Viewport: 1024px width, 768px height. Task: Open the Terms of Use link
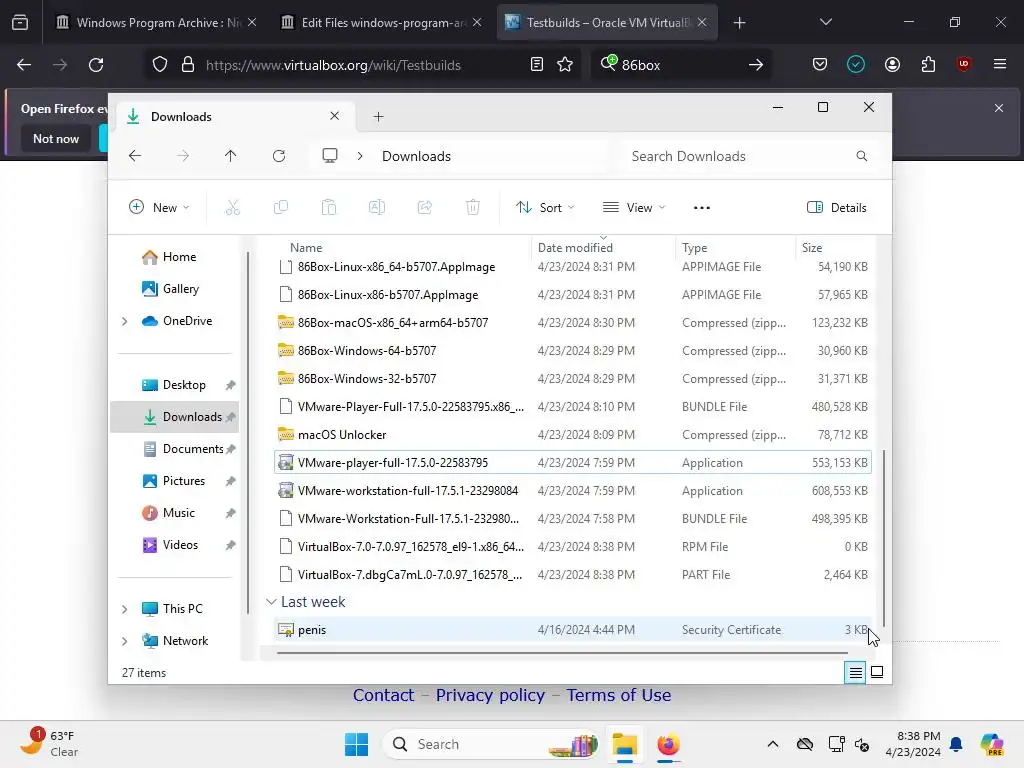click(618, 696)
